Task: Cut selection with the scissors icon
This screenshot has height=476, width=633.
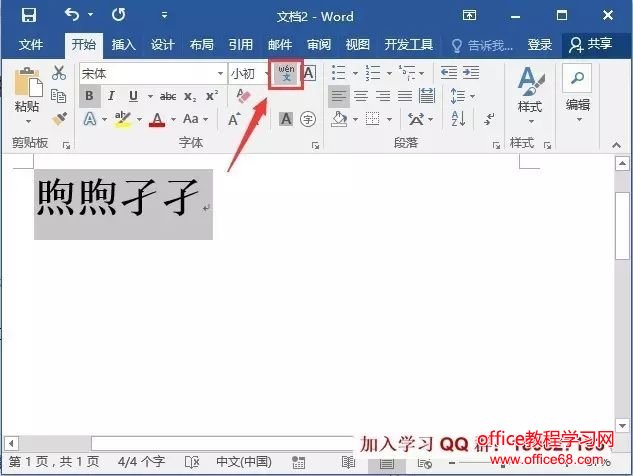Action: point(59,73)
